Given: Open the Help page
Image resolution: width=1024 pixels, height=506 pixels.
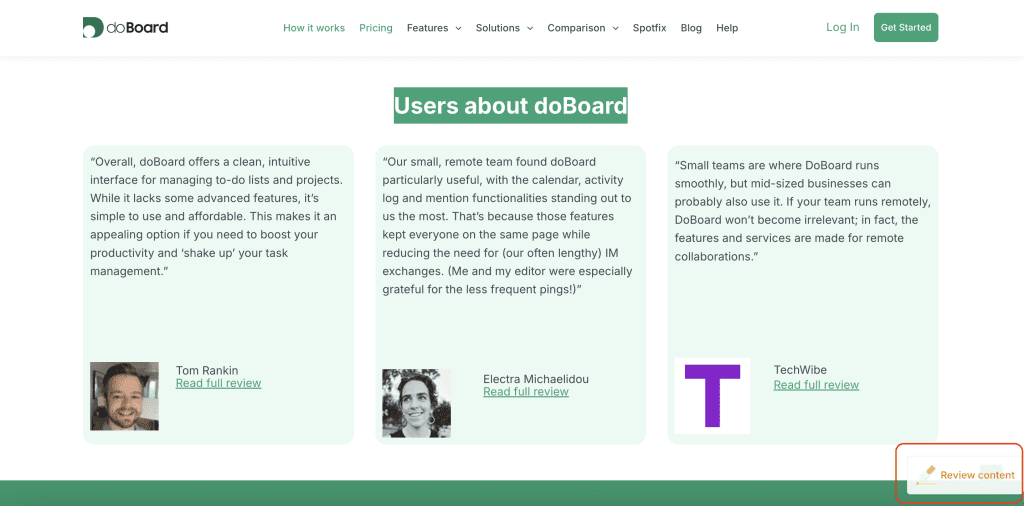Looking at the screenshot, I should (x=727, y=28).
